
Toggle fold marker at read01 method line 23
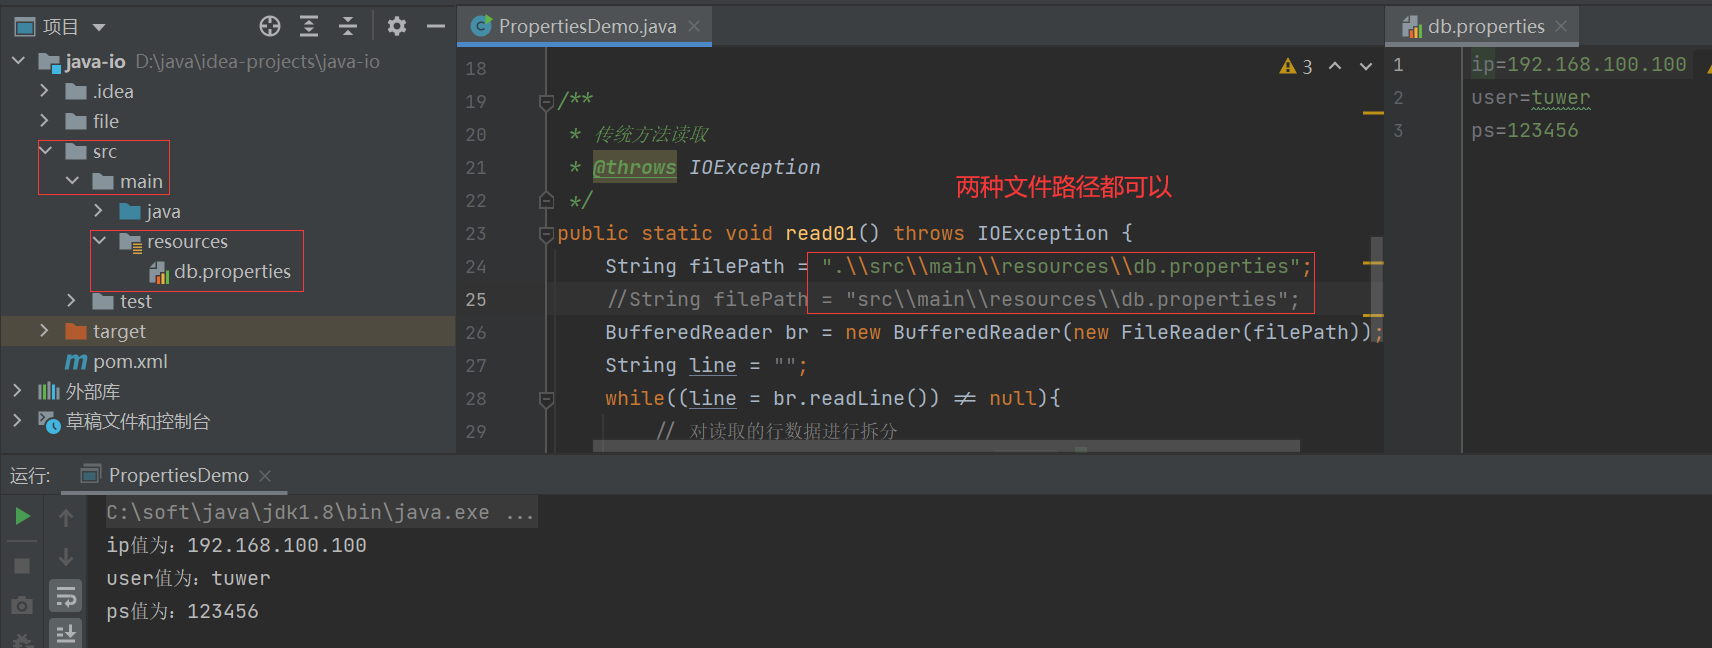click(x=546, y=234)
